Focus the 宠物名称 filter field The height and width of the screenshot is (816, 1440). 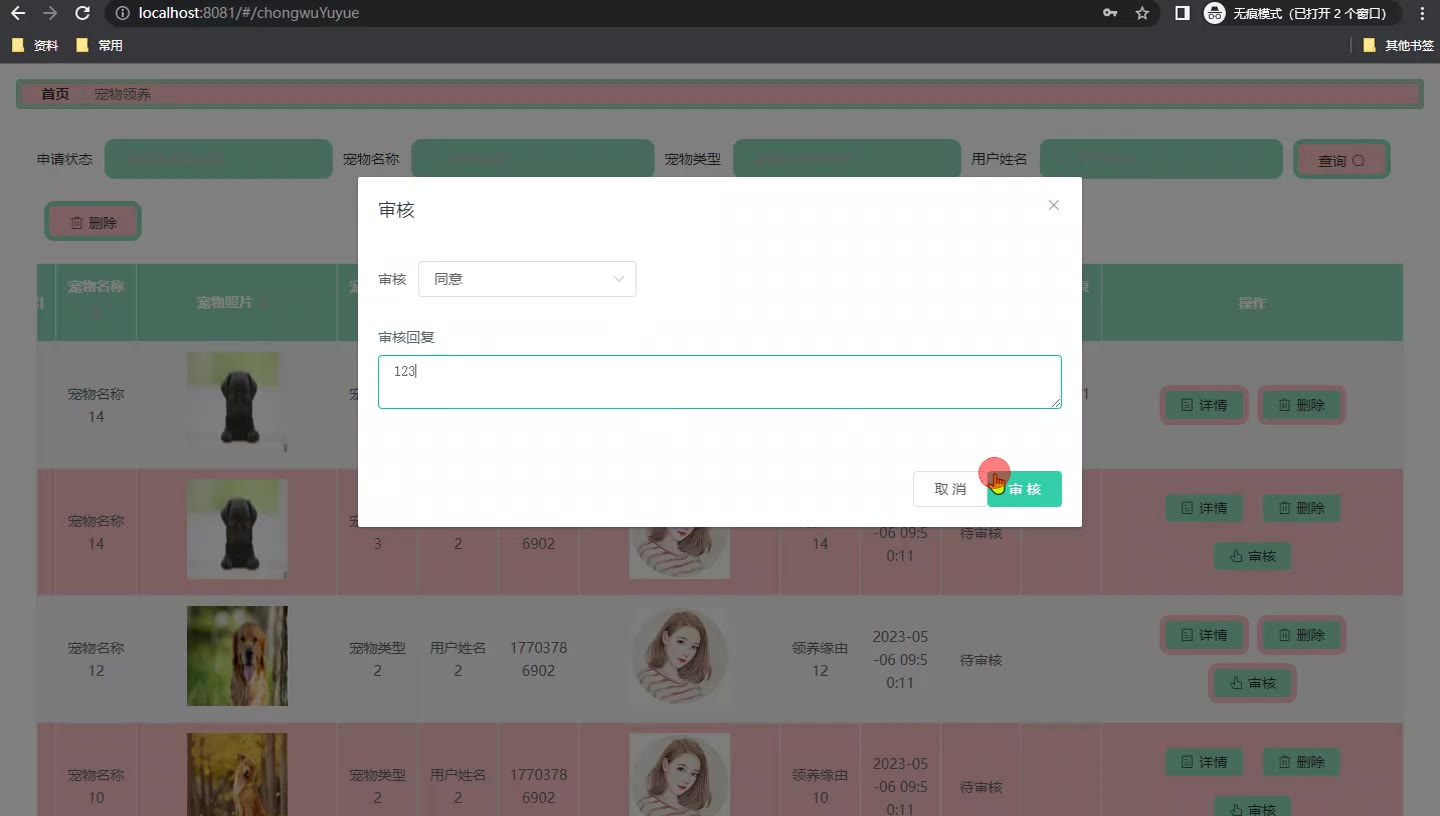tap(533, 159)
